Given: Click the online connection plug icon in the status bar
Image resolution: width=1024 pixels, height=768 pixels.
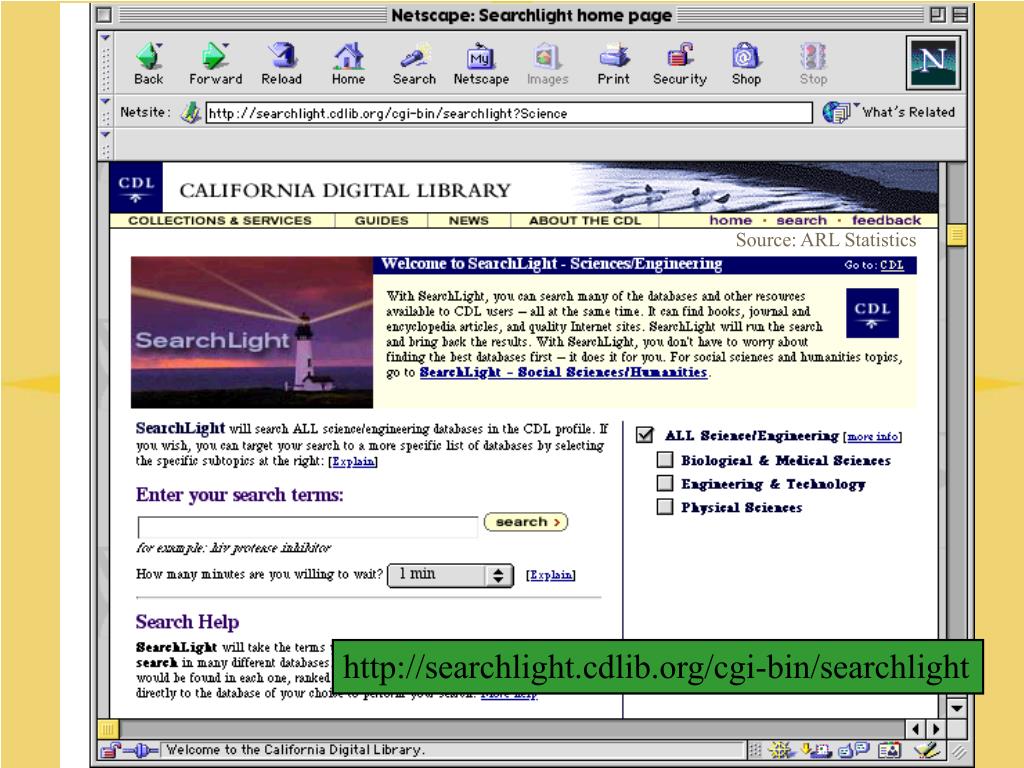Looking at the screenshot, I should click(140, 750).
